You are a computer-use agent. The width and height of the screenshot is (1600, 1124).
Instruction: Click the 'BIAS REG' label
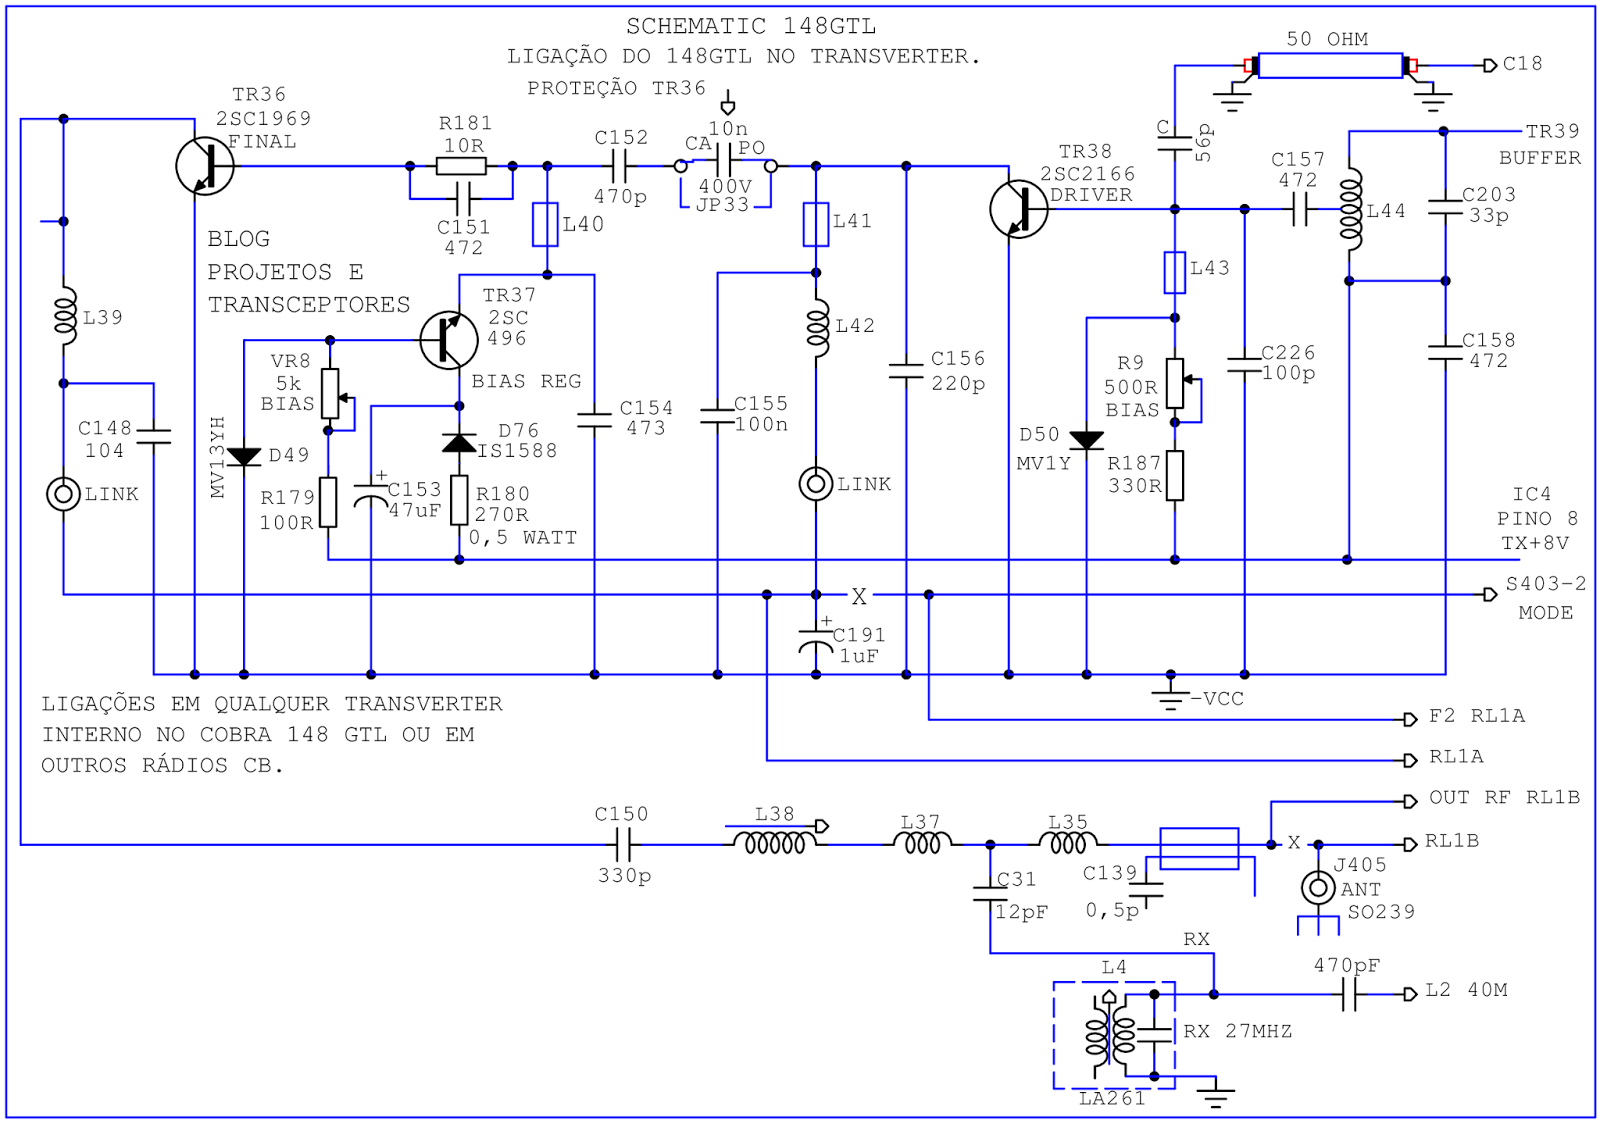click(526, 381)
